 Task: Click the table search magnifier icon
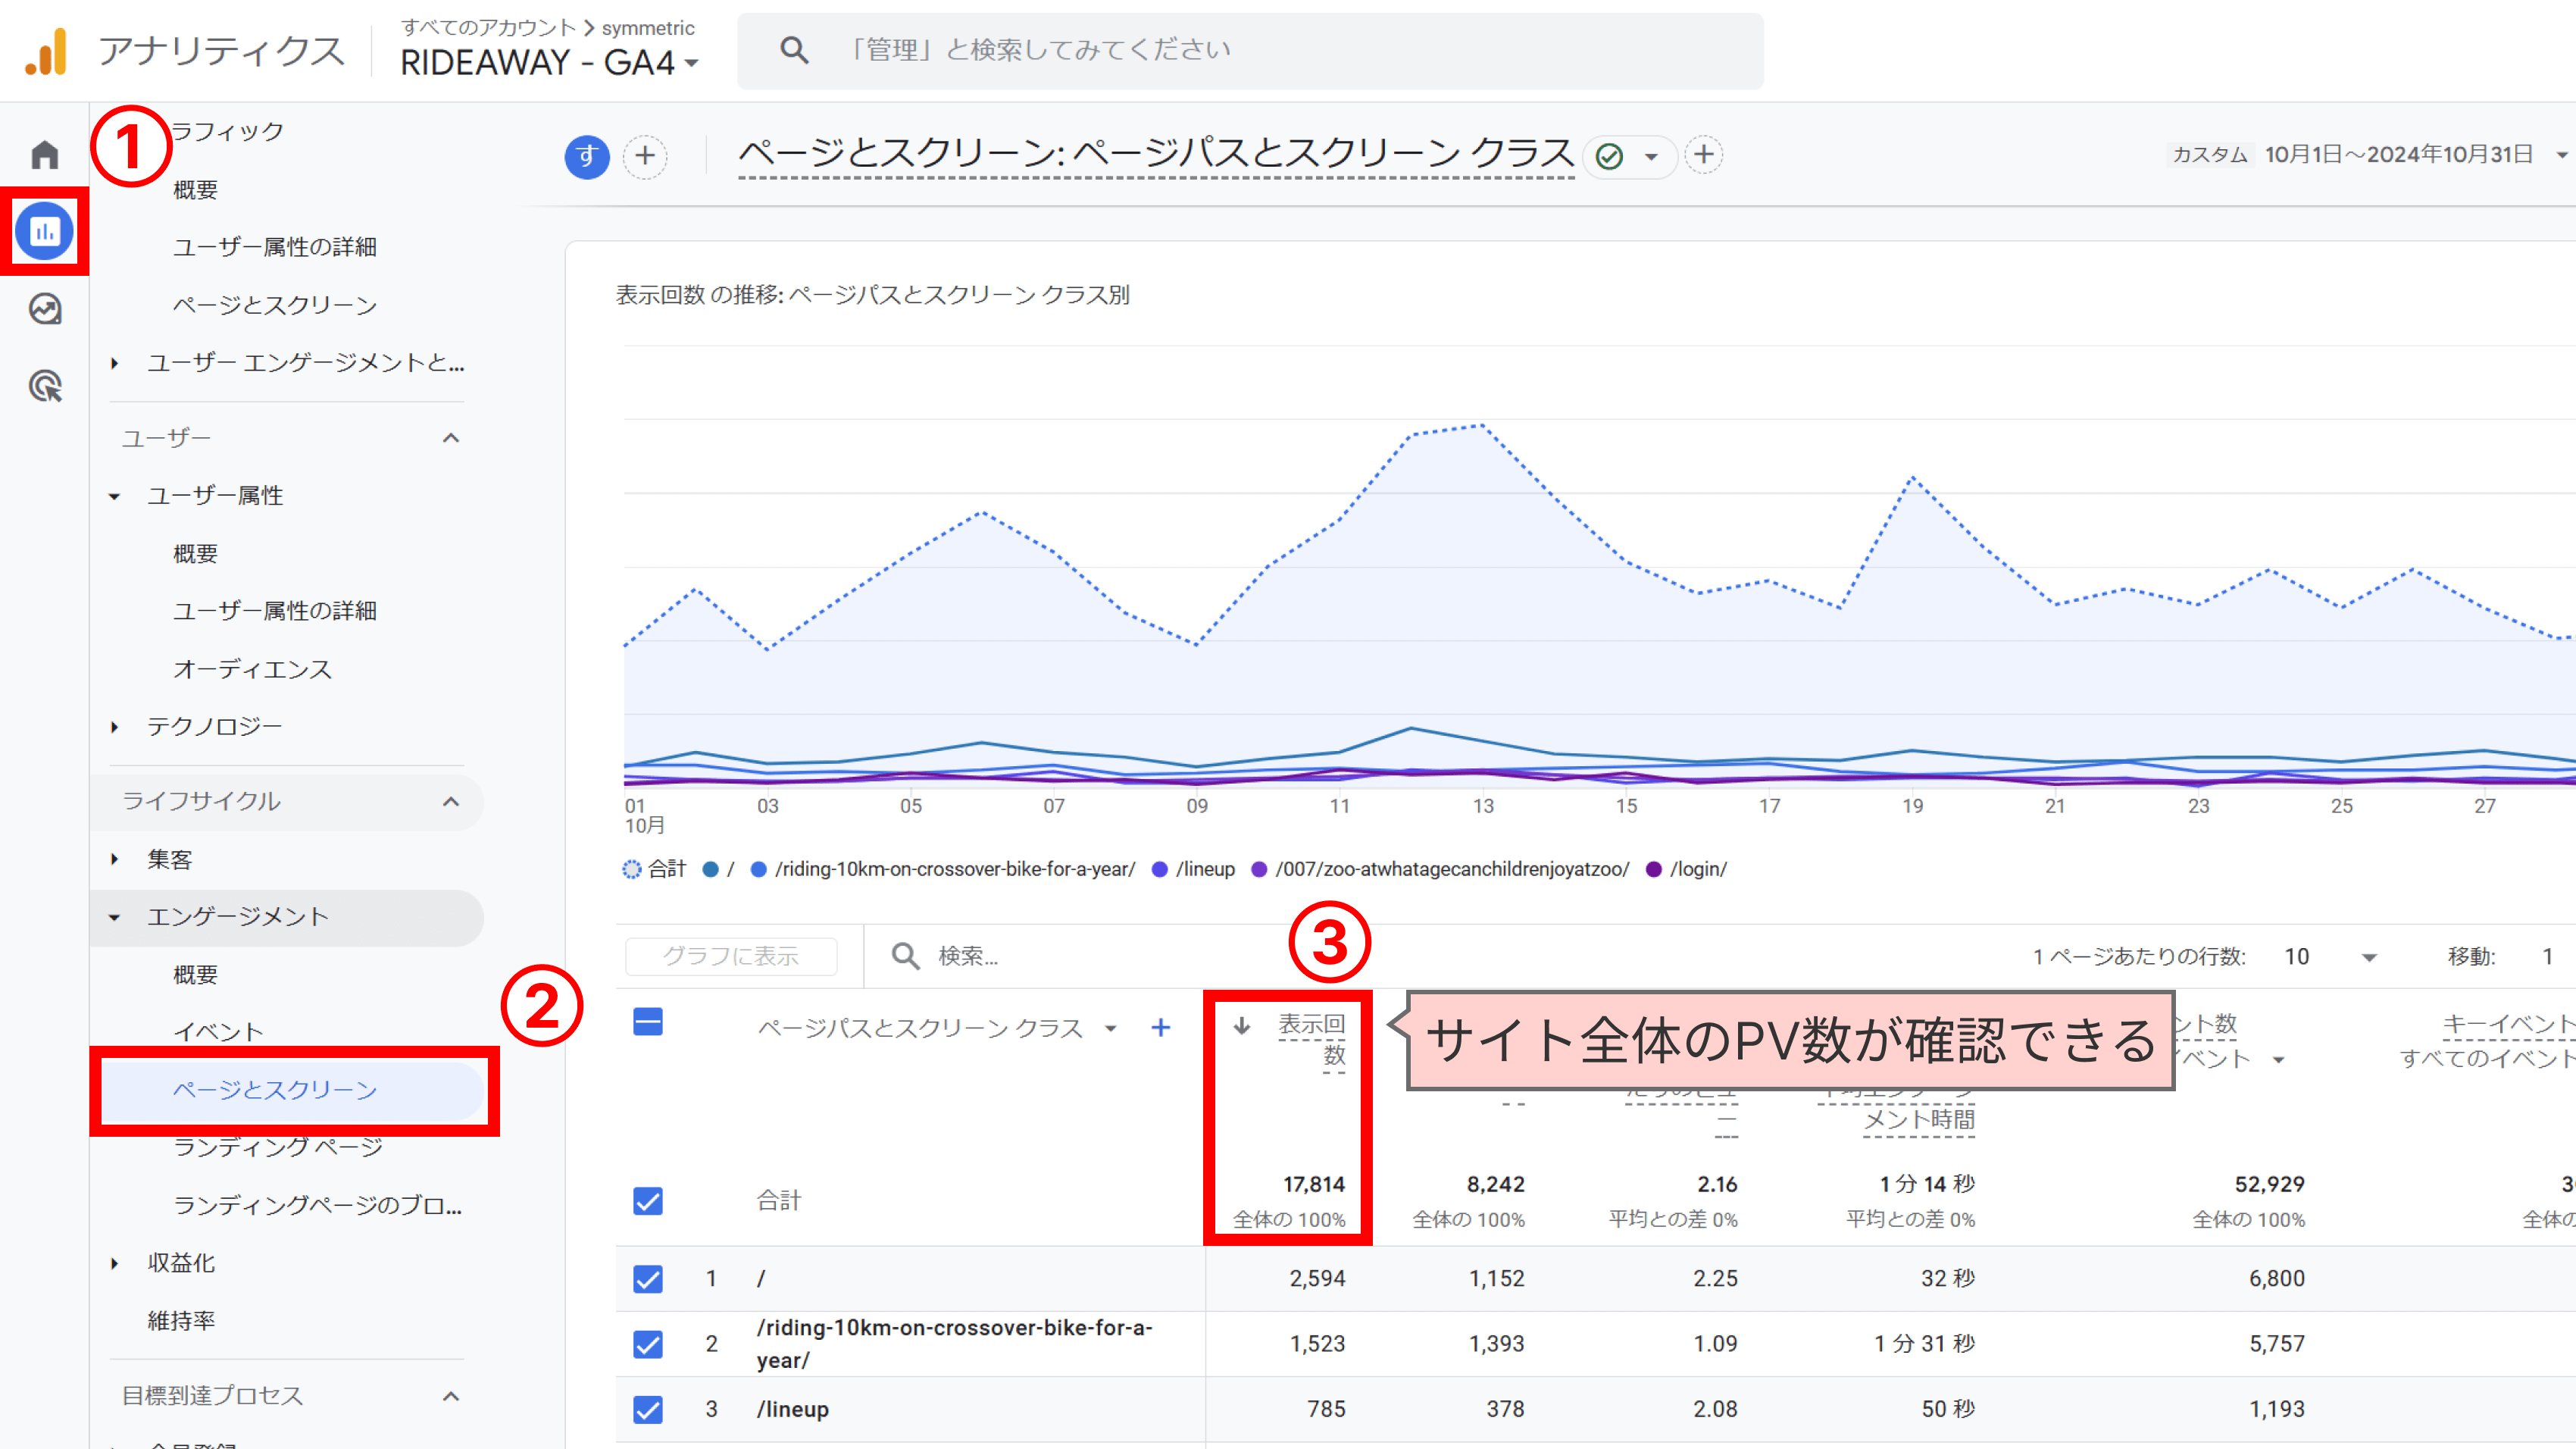[906, 956]
